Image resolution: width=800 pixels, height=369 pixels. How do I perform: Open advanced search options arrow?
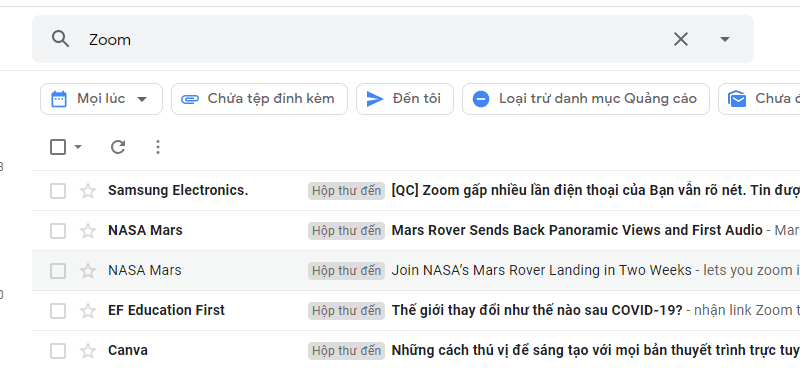[724, 39]
